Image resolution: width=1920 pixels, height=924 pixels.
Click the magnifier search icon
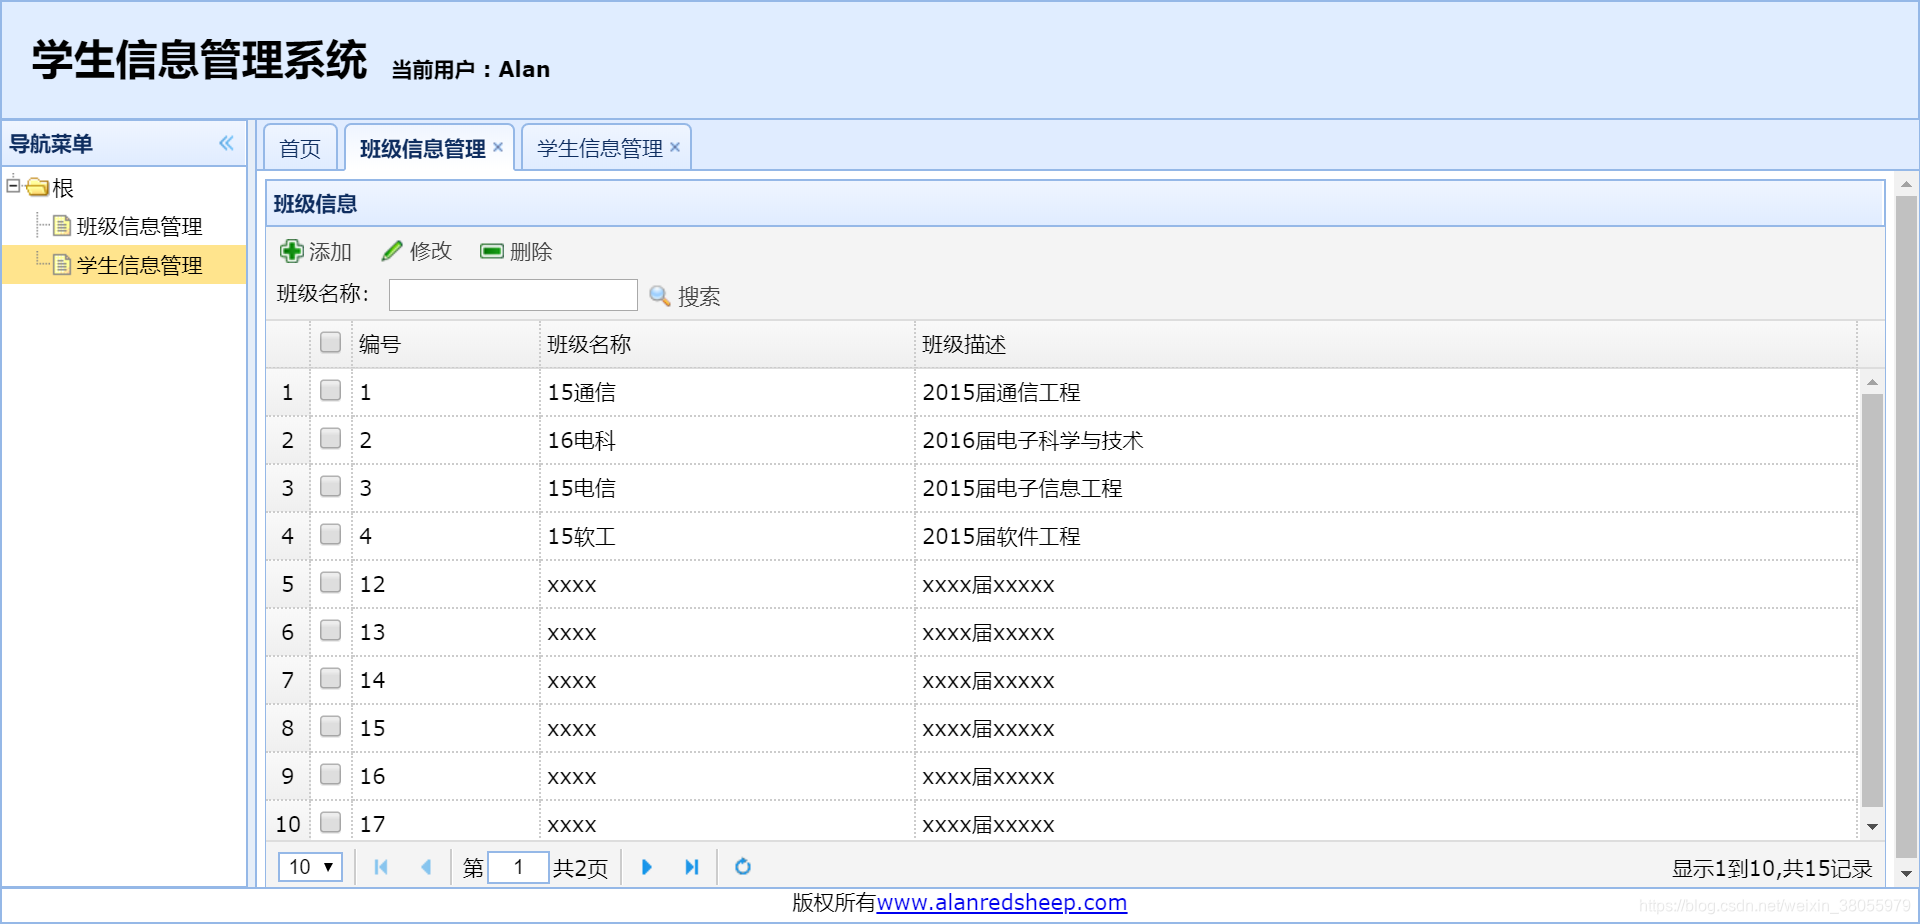660,296
